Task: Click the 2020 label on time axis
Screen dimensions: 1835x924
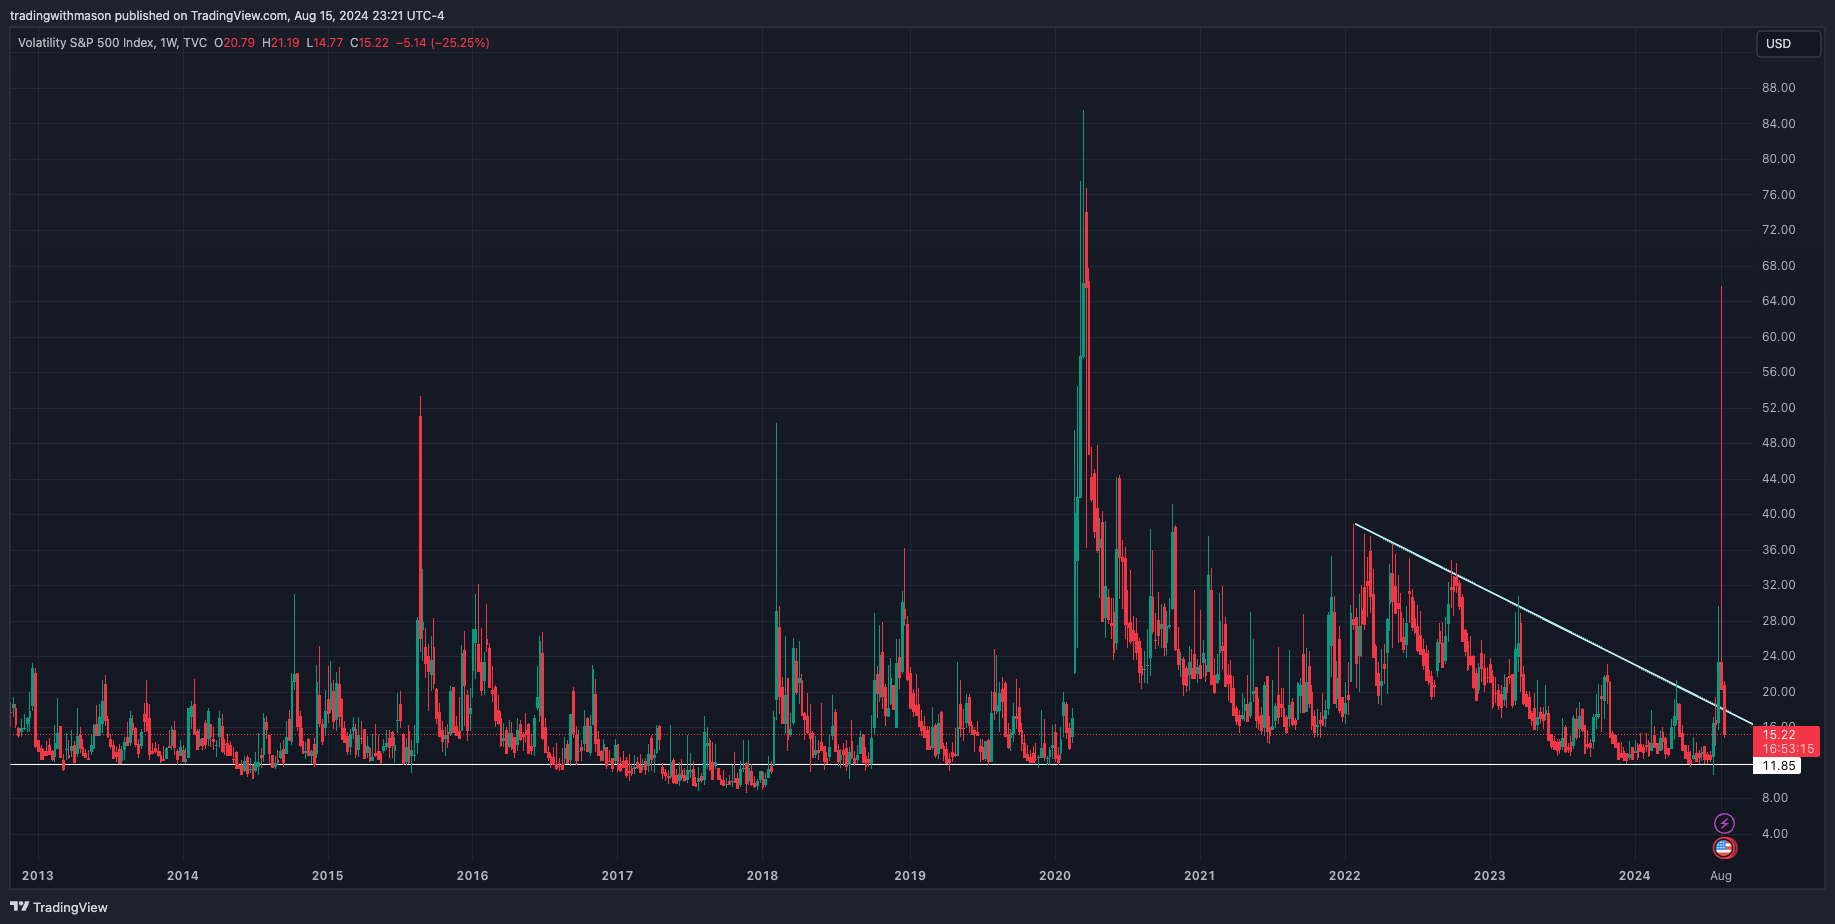Action: [x=1055, y=876]
